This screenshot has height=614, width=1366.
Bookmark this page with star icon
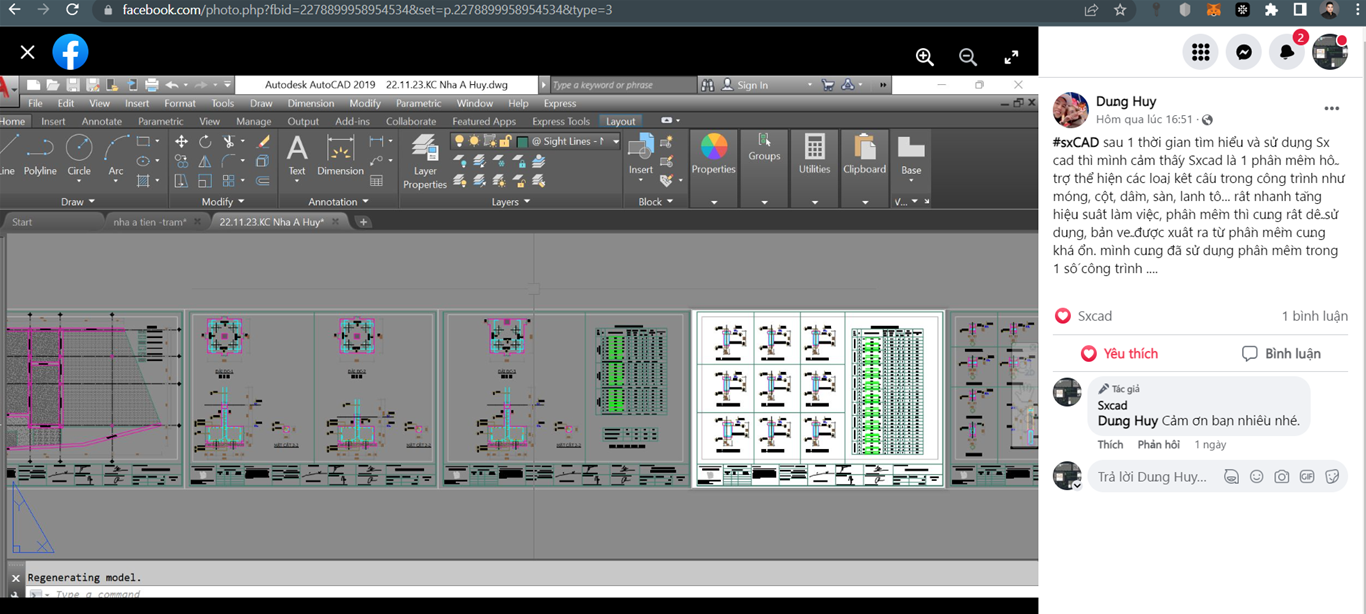pyautogui.click(x=1120, y=10)
